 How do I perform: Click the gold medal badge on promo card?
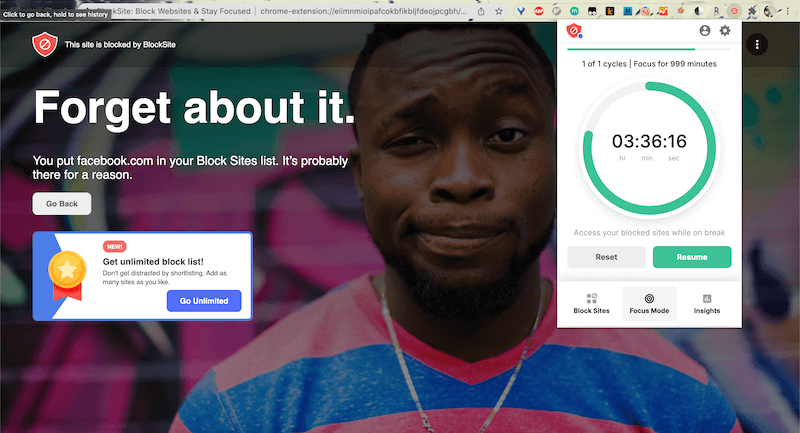(67, 275)
